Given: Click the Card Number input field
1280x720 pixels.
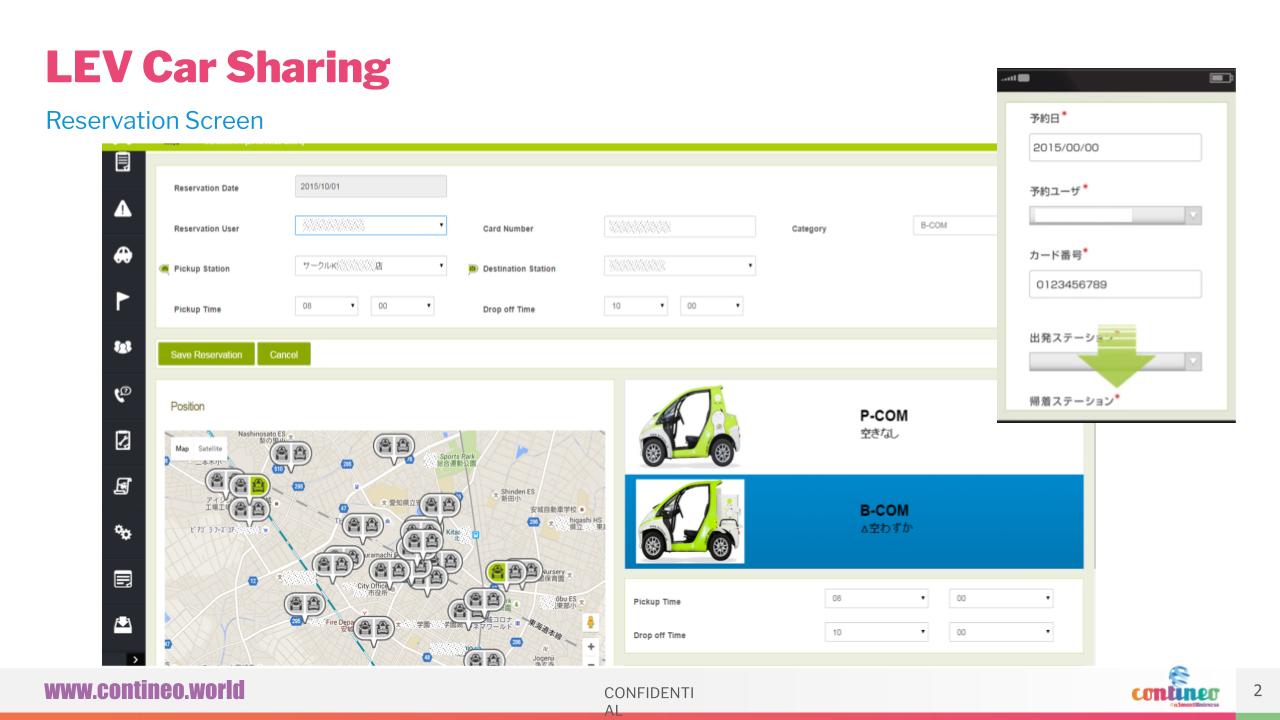Looking at the screenshot, I should click(x=680, y=226).
